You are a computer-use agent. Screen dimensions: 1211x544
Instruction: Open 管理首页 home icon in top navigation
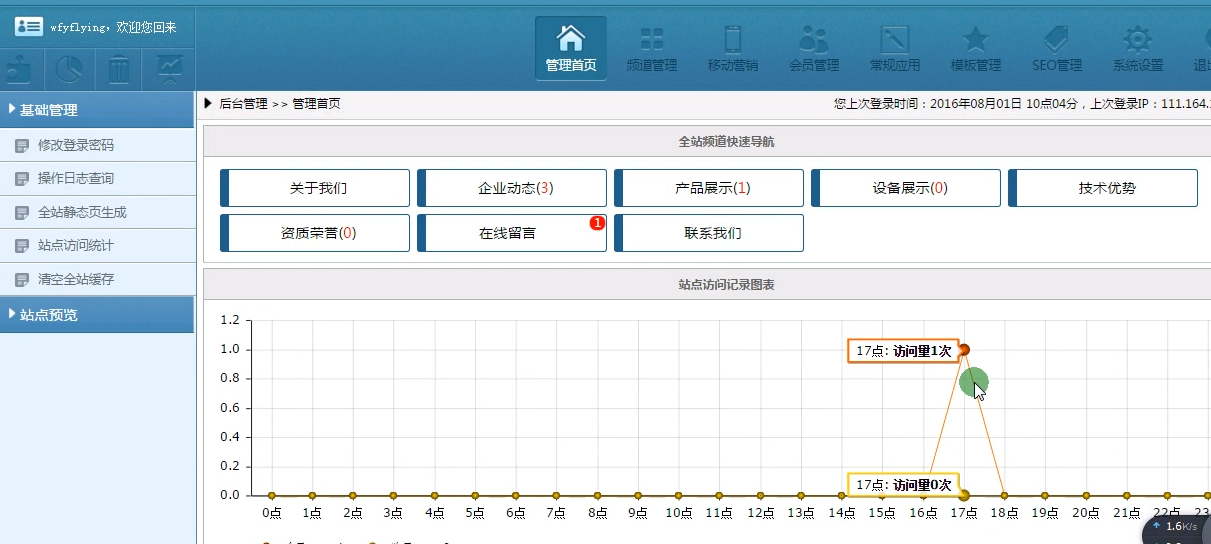[570, 40]
